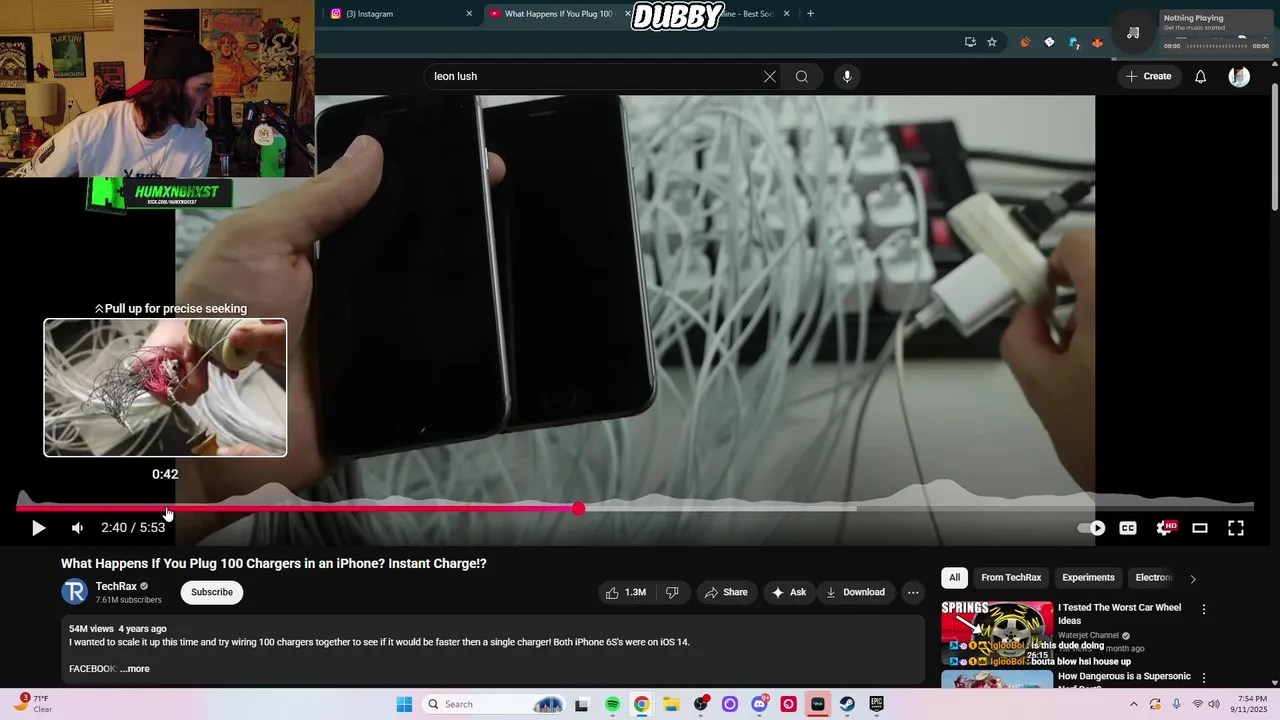Click the 0:42 seek preview thumbnail

pos(165,388)
